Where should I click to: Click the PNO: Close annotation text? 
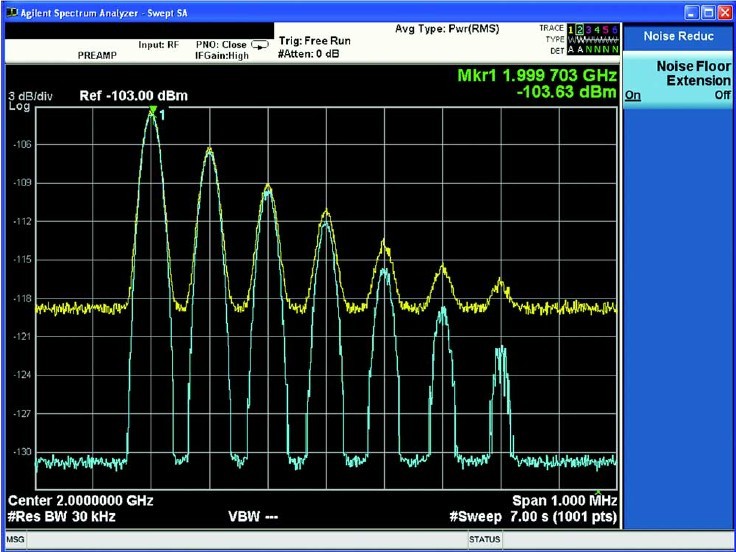click(221, 45)
